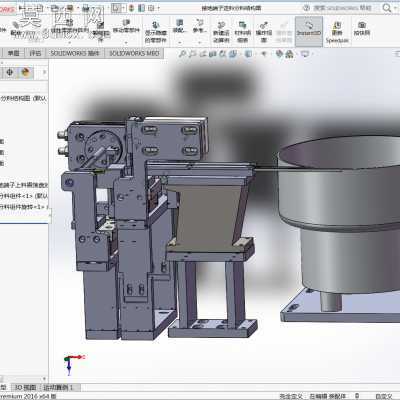Expand the Move Component dropdown arrow
Screen dimensions: 400x400
point(126,43)
